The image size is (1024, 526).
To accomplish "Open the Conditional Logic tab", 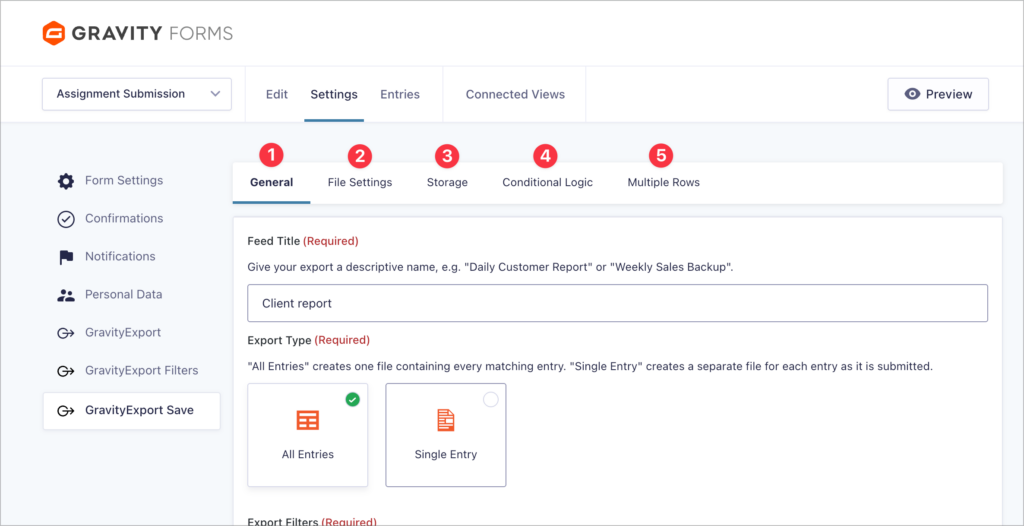I will (547, 182).
